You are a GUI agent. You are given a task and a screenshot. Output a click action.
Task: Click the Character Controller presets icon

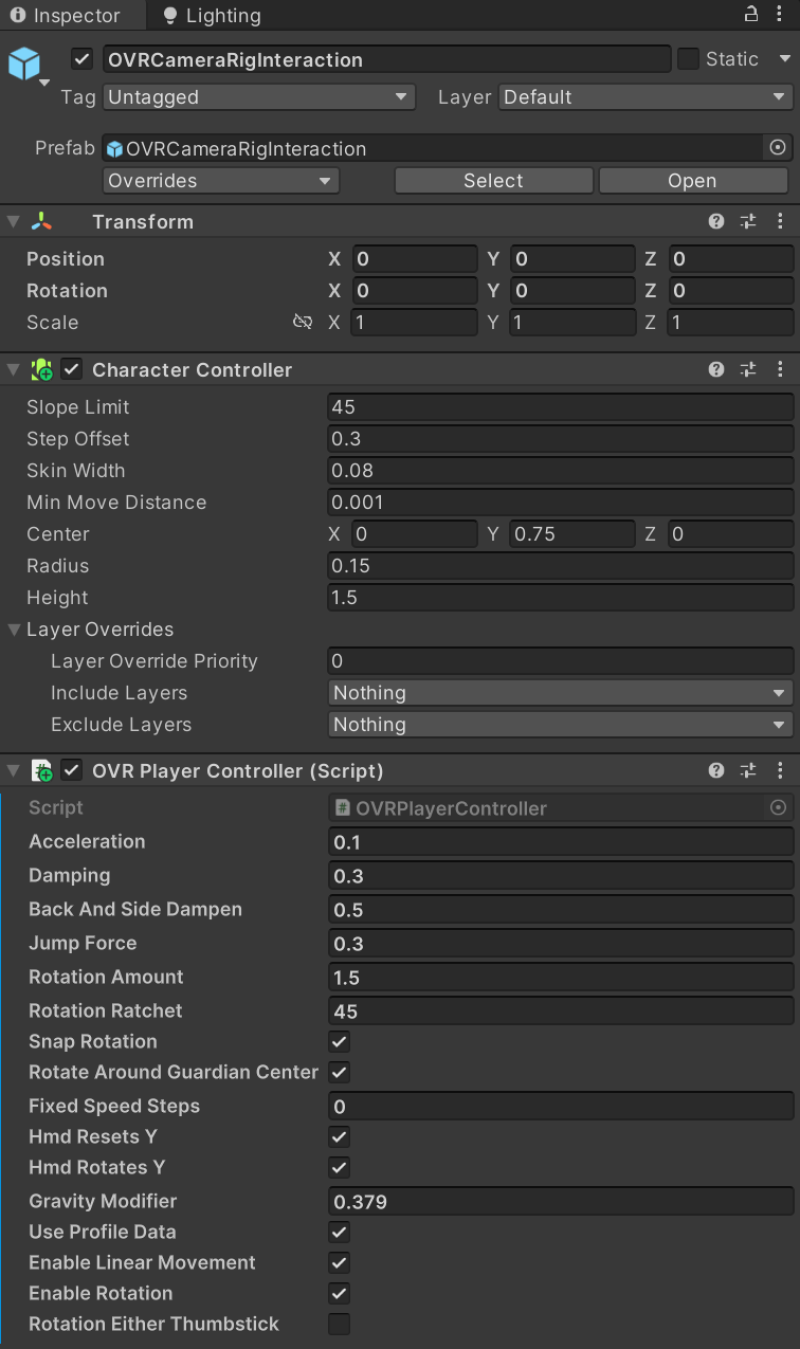pyautogui.click(x=748, y=369)
